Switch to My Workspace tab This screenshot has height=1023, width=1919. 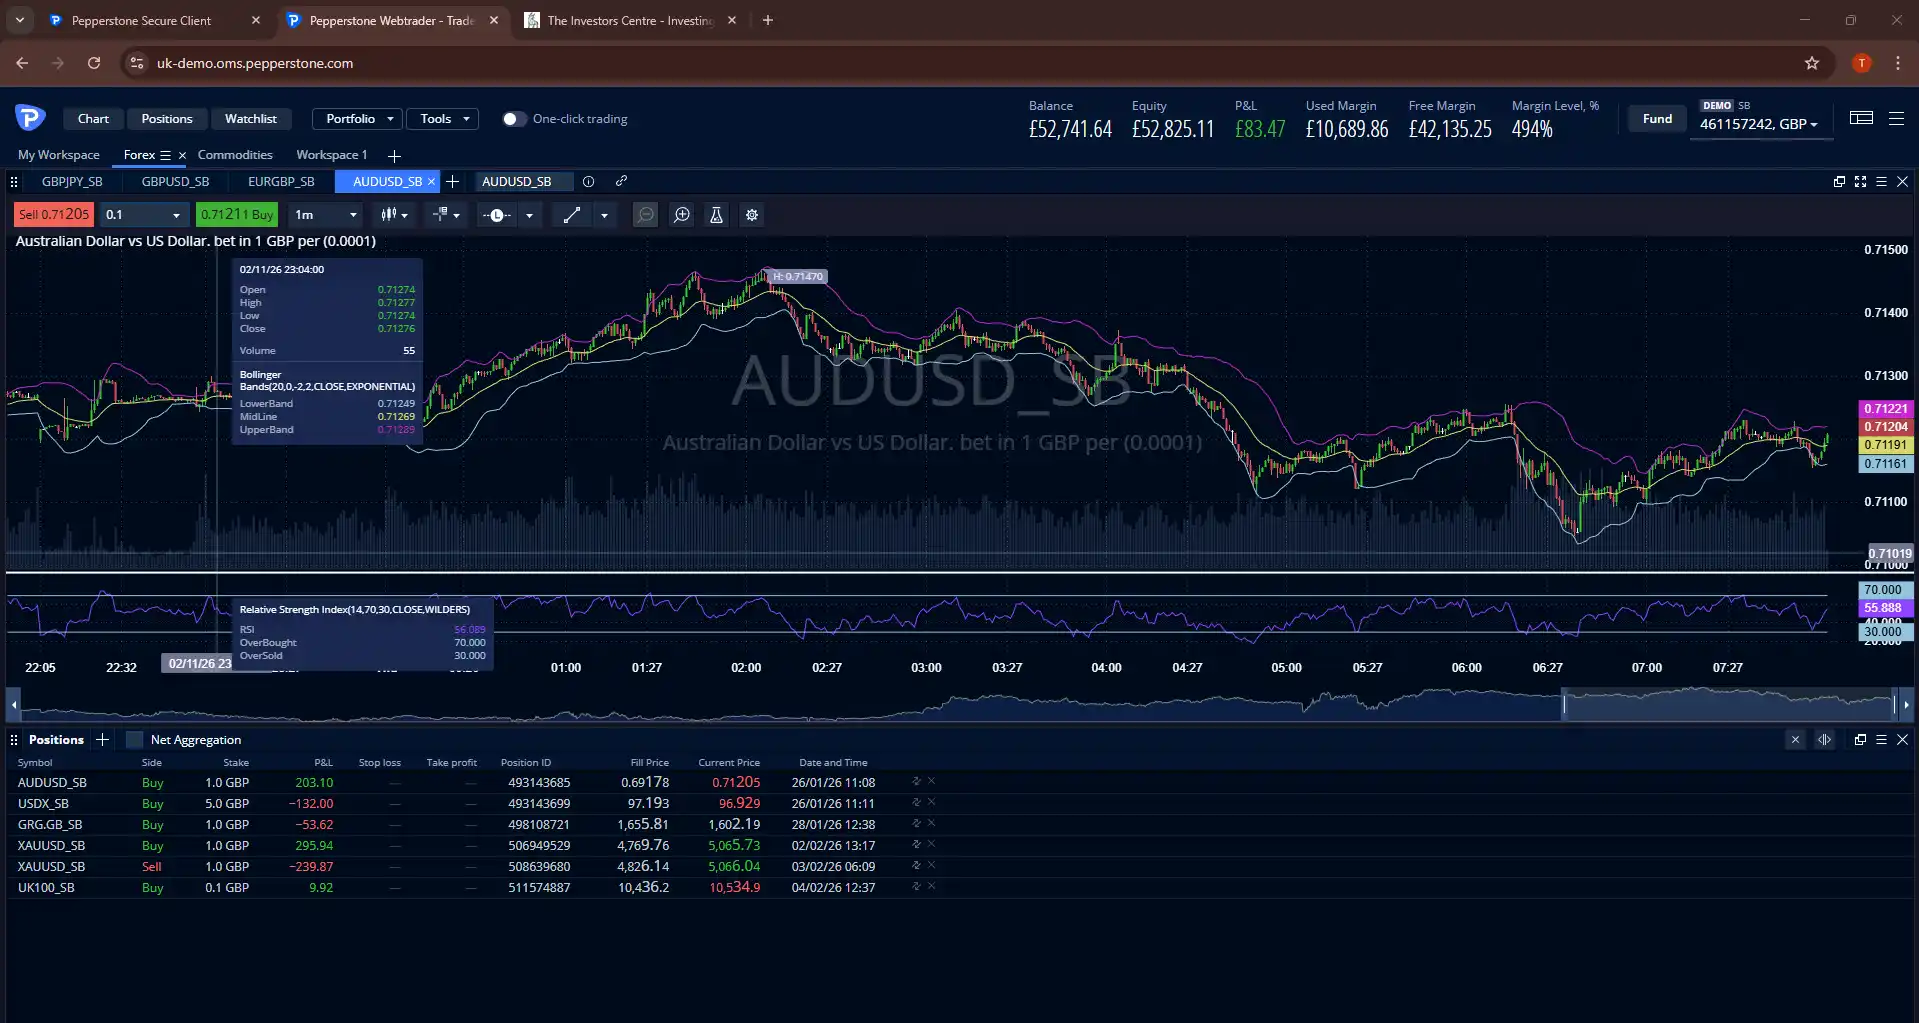pyautogui.click(x=59, y=155)
